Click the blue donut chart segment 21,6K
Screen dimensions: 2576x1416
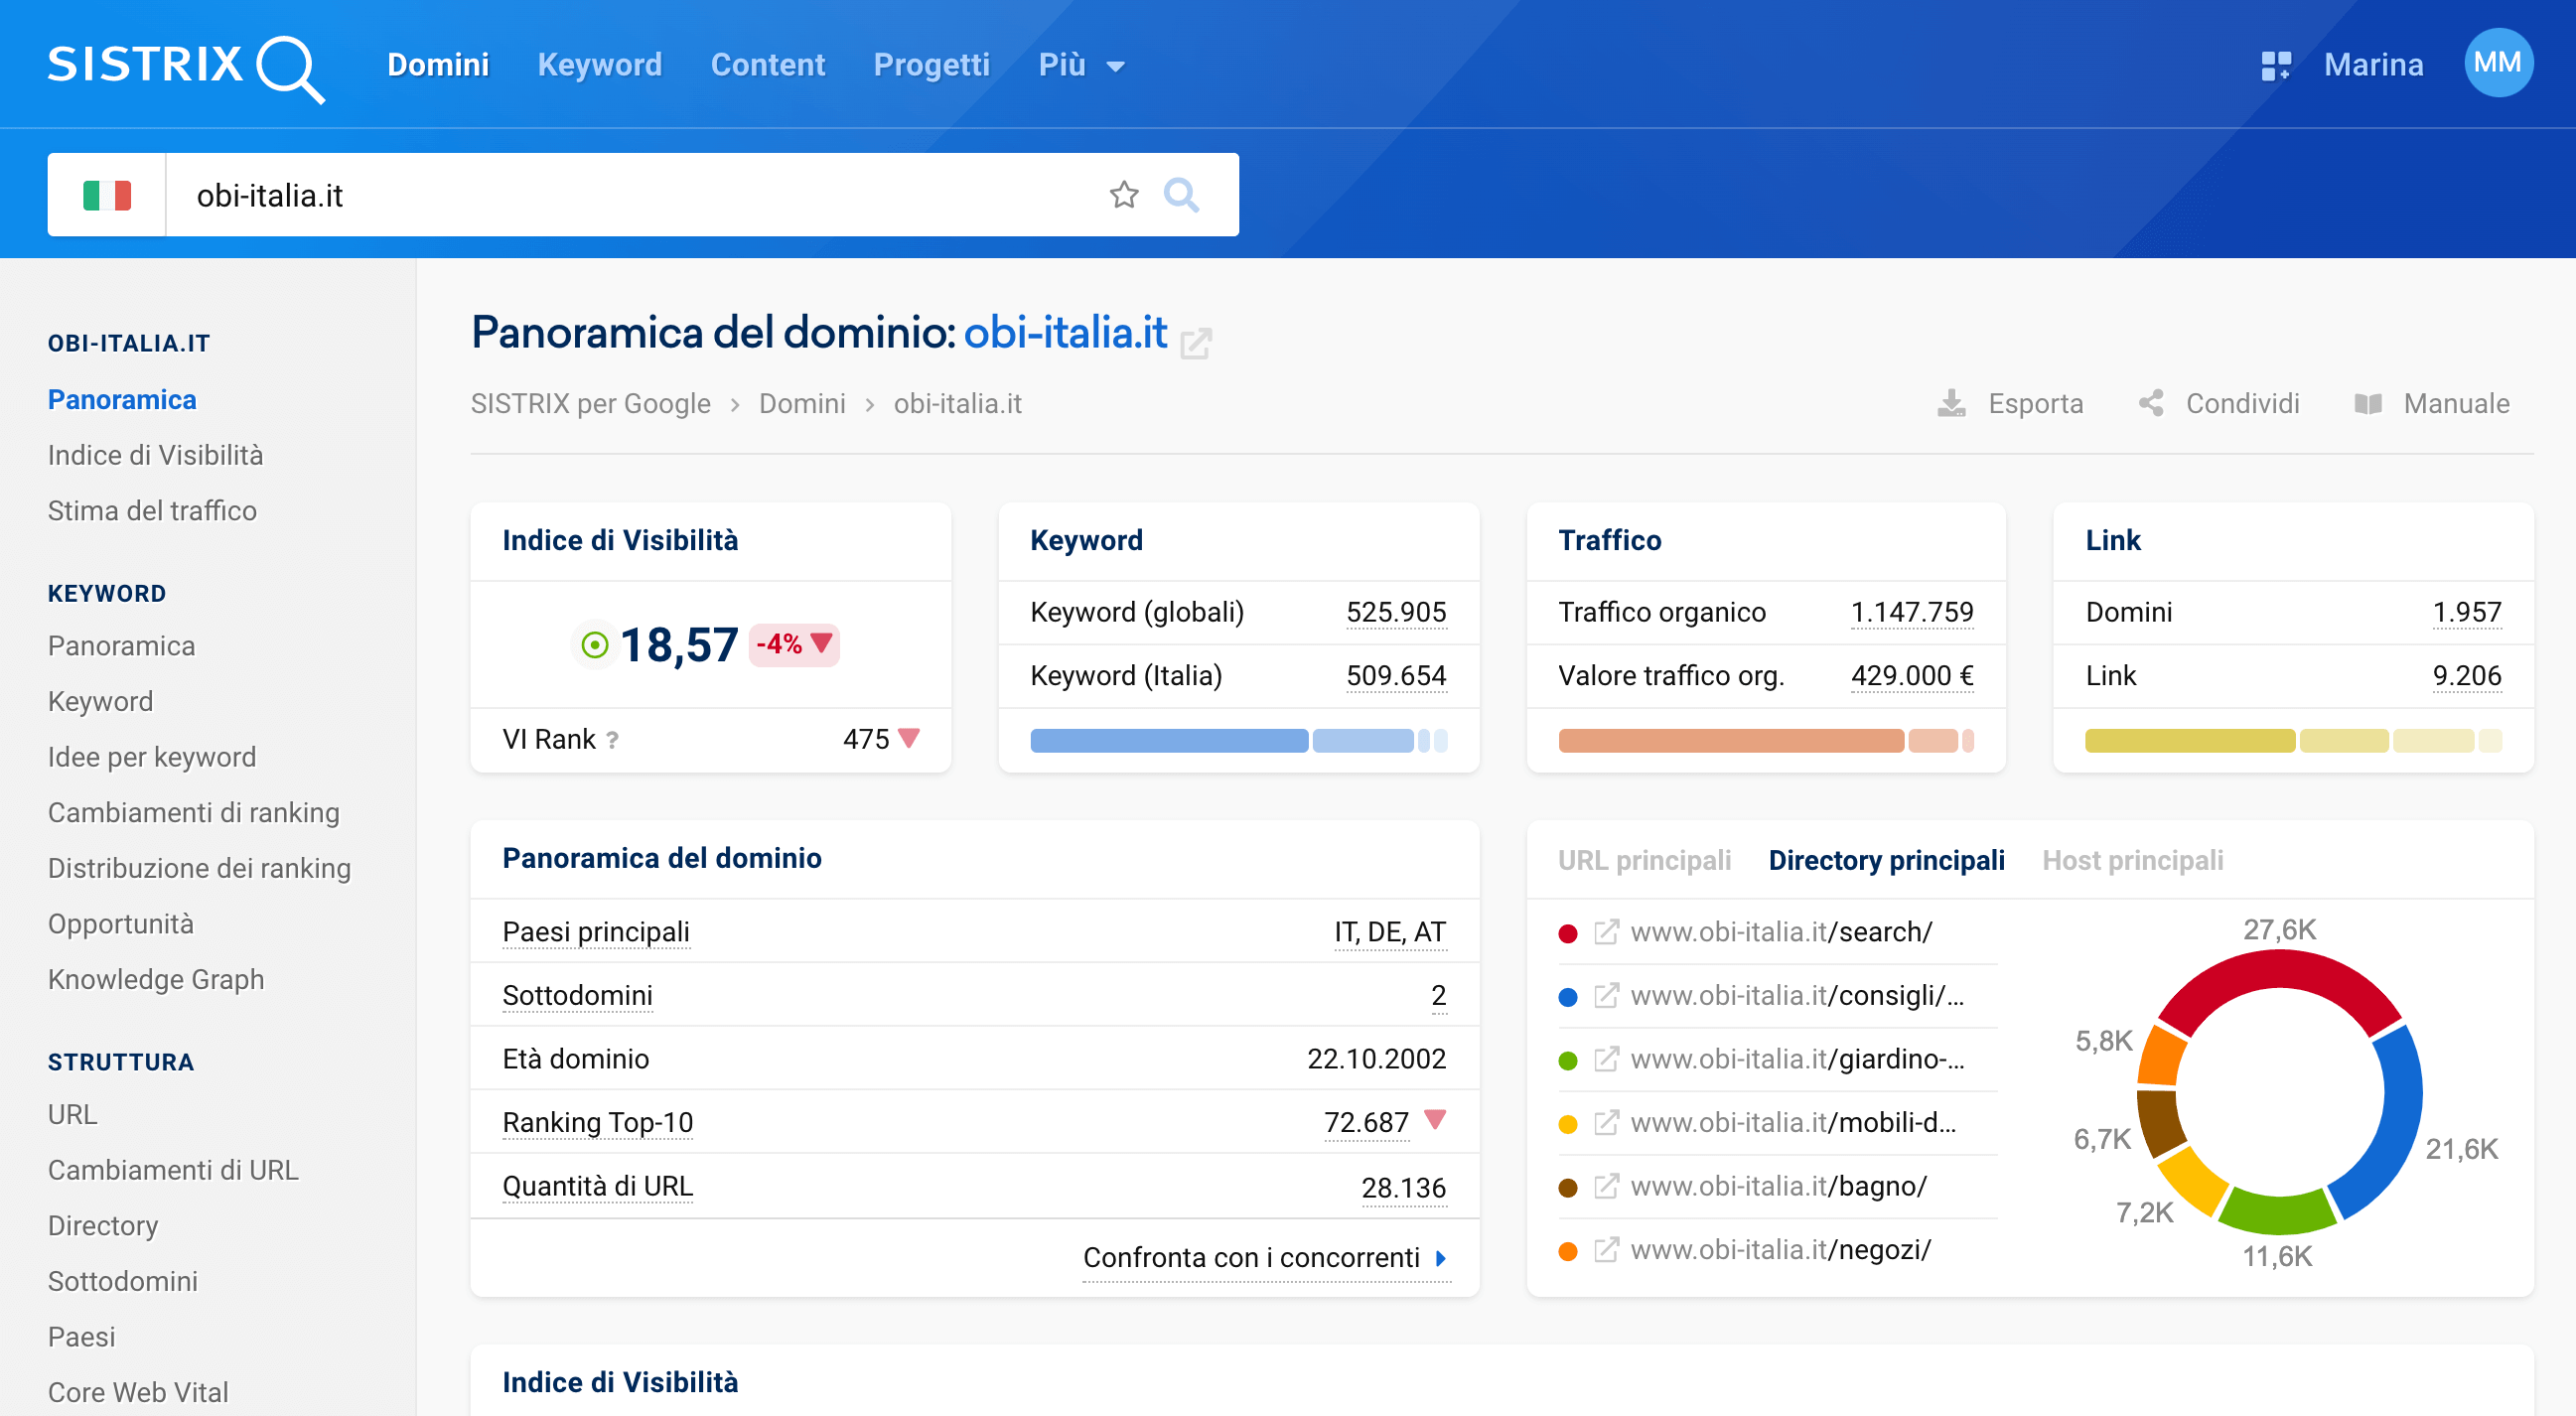tap(2398, 1122)
